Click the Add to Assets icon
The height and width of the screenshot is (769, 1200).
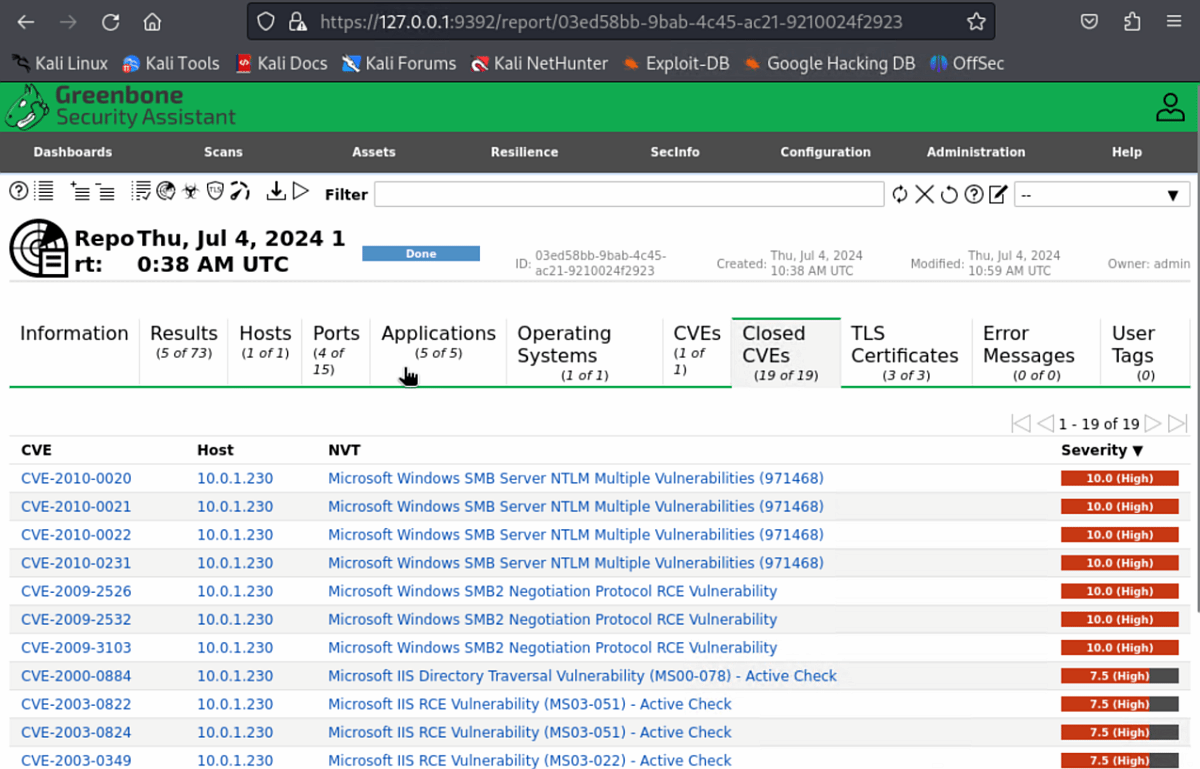click(x=80, y=192)
